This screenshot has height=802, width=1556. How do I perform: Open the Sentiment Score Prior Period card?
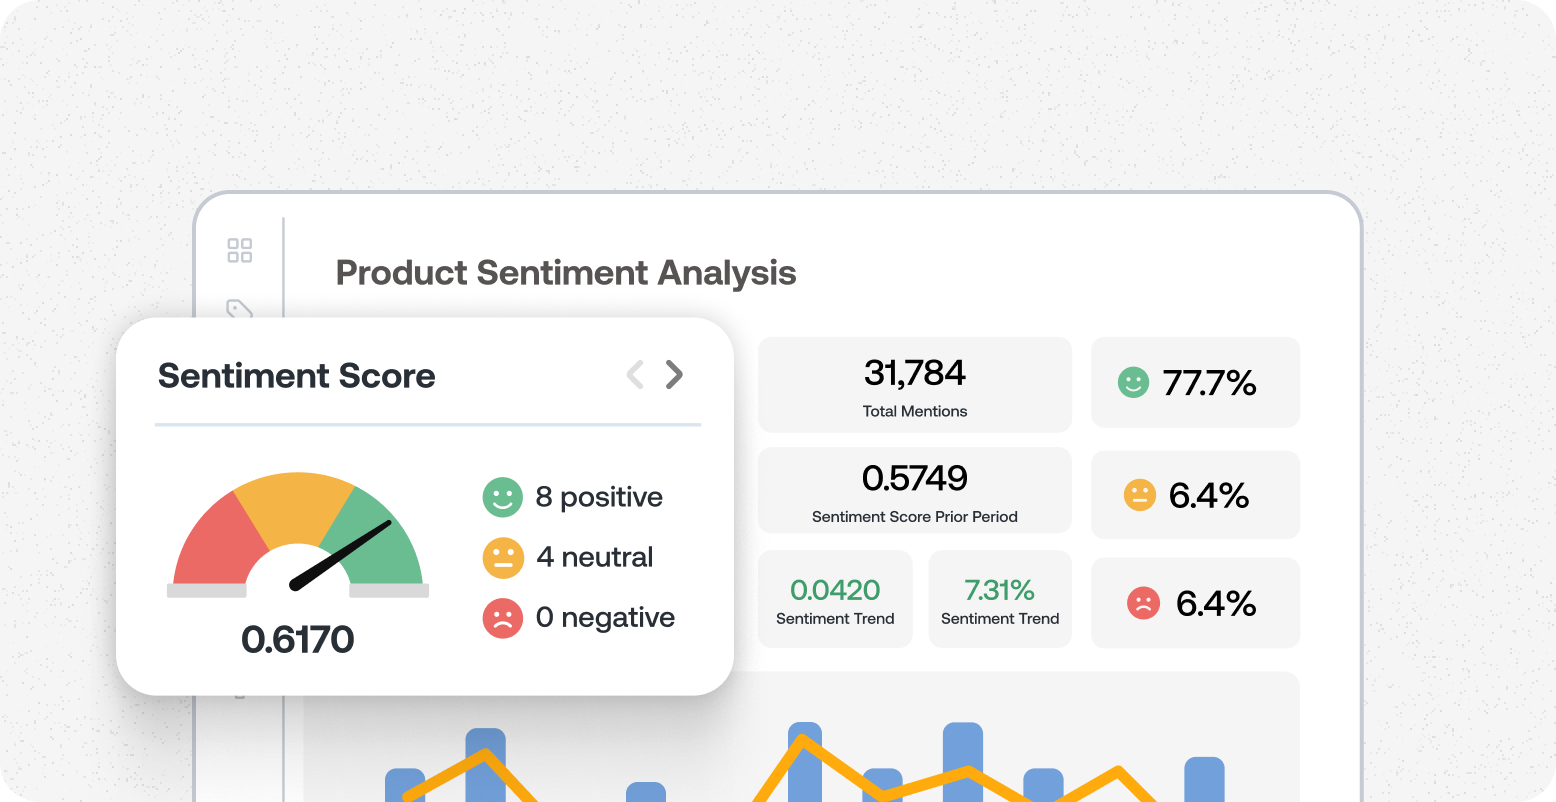click(914, 490)
